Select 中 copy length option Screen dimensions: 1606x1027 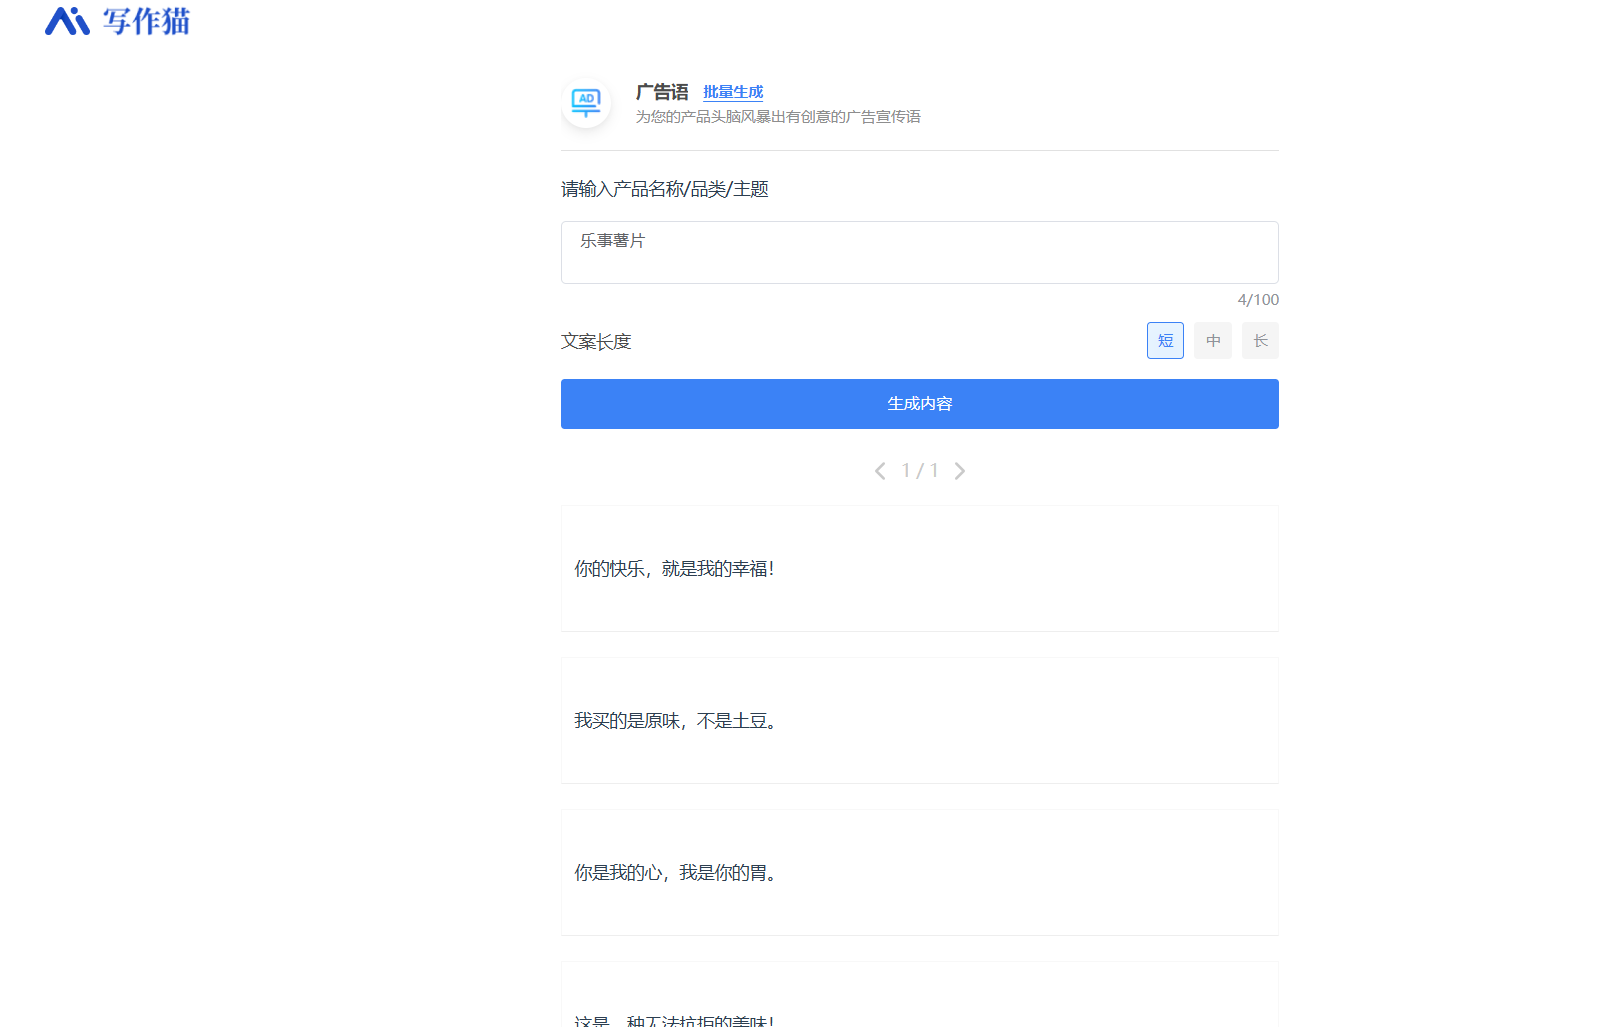point(1213,341)
